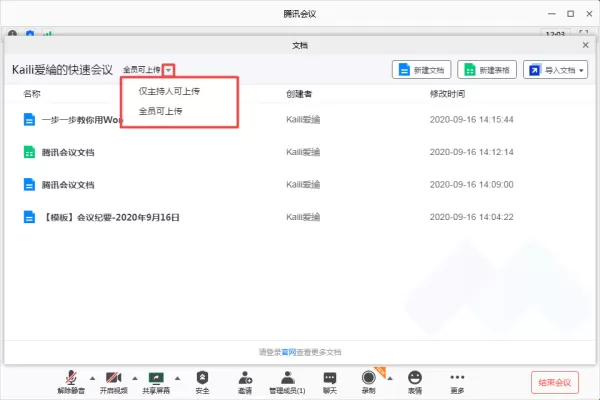Open the Security shield menu
This screenshot has width=600, height=400.
pyautogui.click(x=202, y=382)
